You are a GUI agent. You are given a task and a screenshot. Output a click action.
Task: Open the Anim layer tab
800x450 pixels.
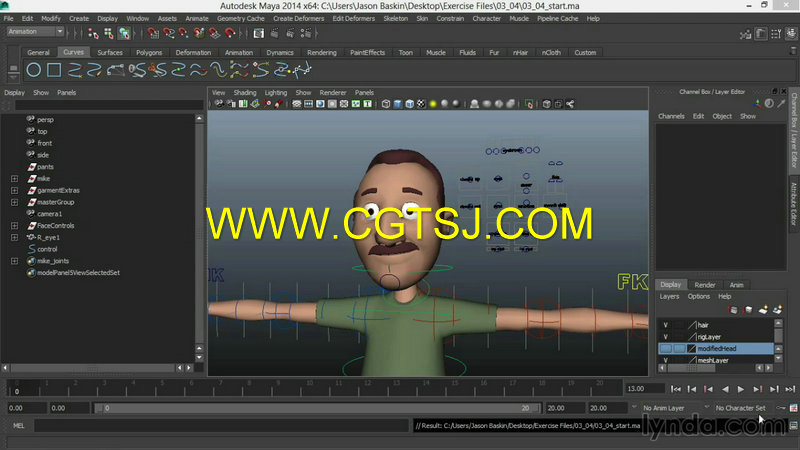pyautogui.click(x=736, y=285)
